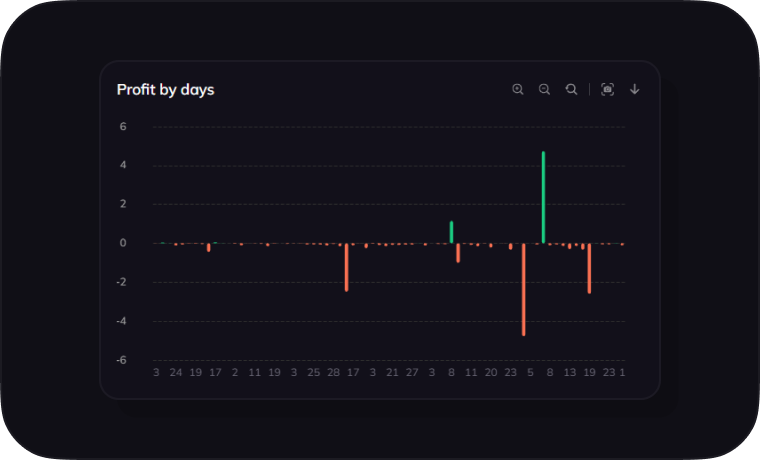Click the red bar above label 17
Image resolution: width=760 pixels, height=460 pixels.
pos(346,267)
